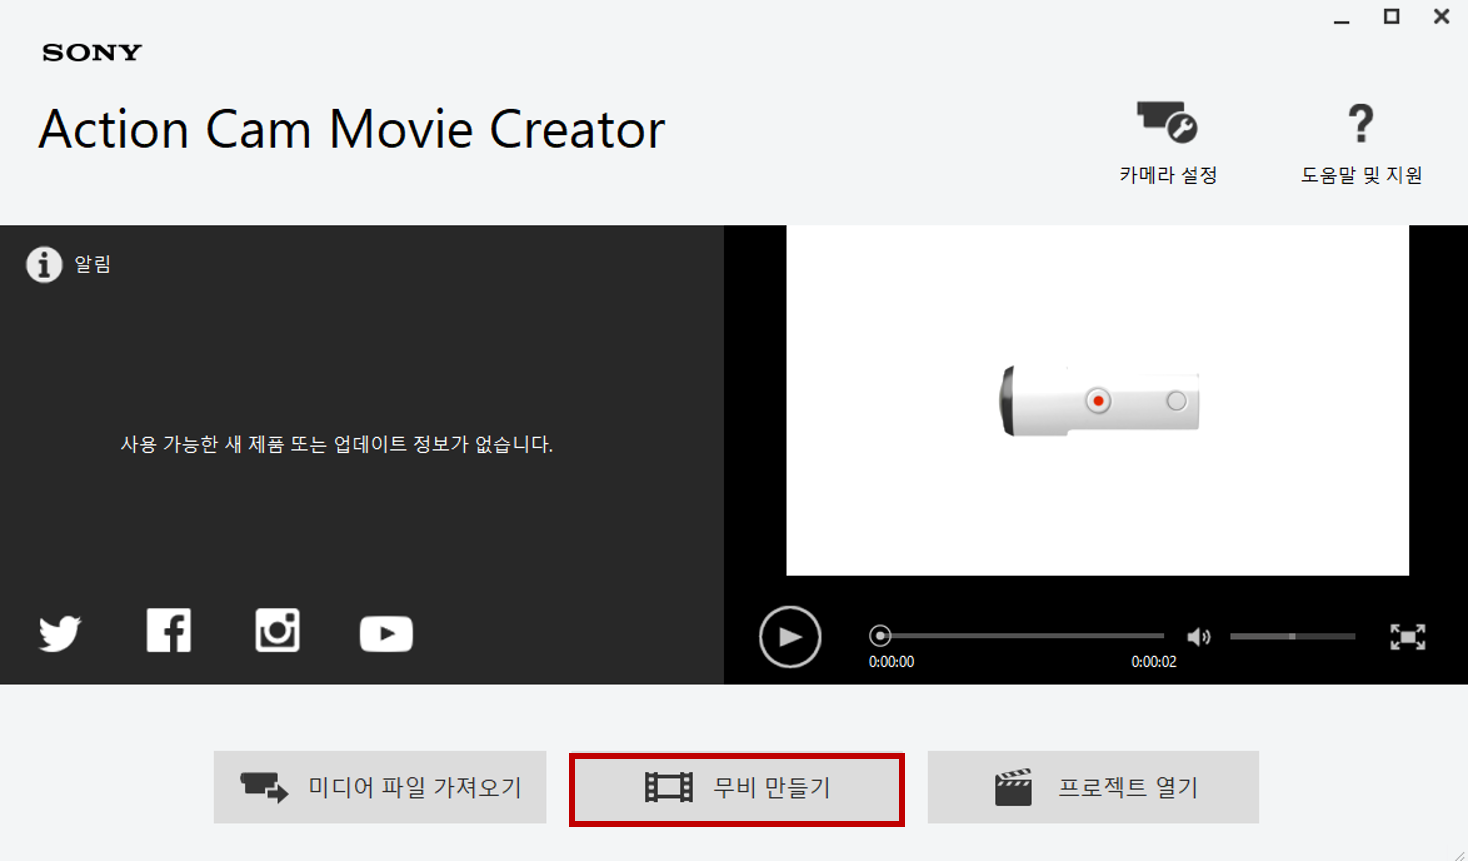This screenshot has width=1468, height=861.
Task: Open the Twitter link icon
Action: tap(60, 633)
